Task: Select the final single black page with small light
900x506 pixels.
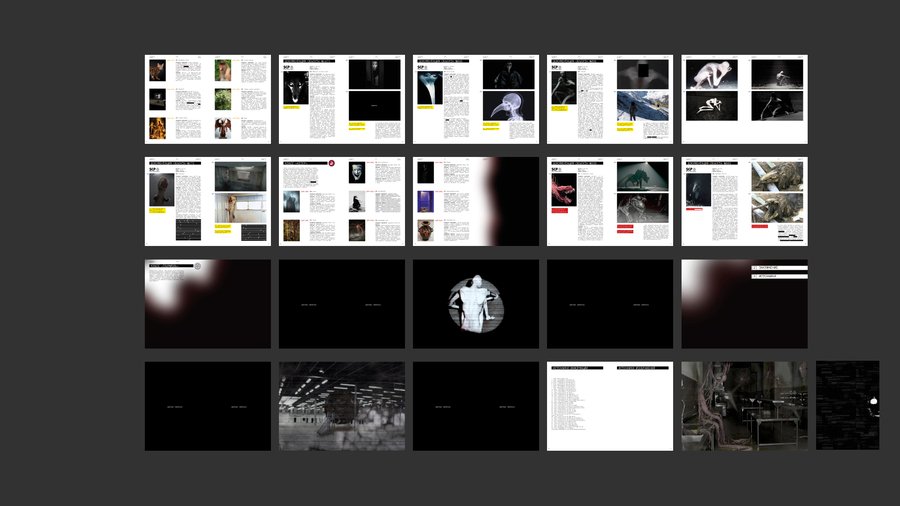Action: 848,405
